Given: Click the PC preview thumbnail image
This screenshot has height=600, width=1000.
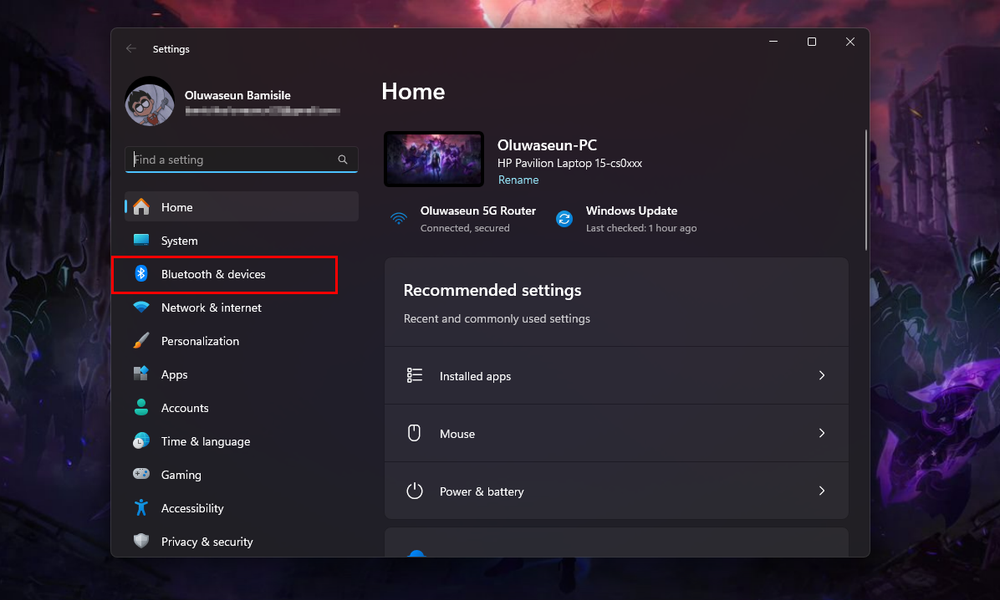Looking at the screenshot, I should coord(433,158).
